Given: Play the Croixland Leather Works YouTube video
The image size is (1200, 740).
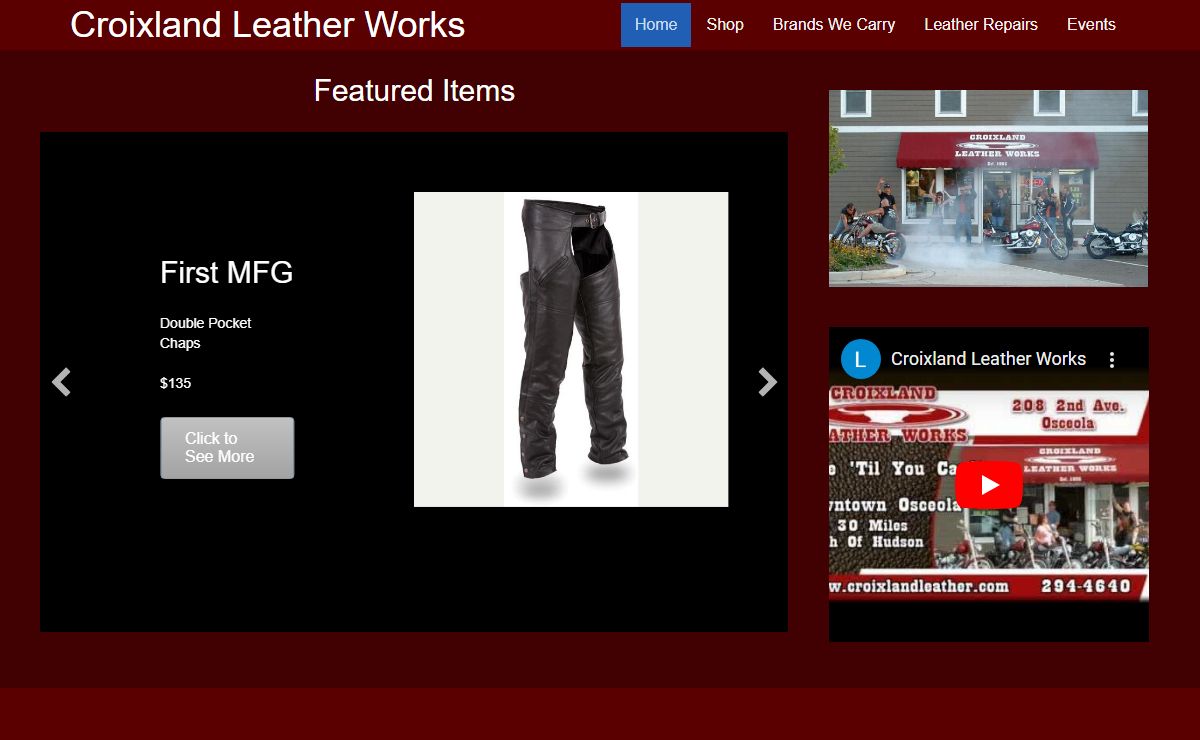Looking at the screenshot, I should [x=989, y=485].
